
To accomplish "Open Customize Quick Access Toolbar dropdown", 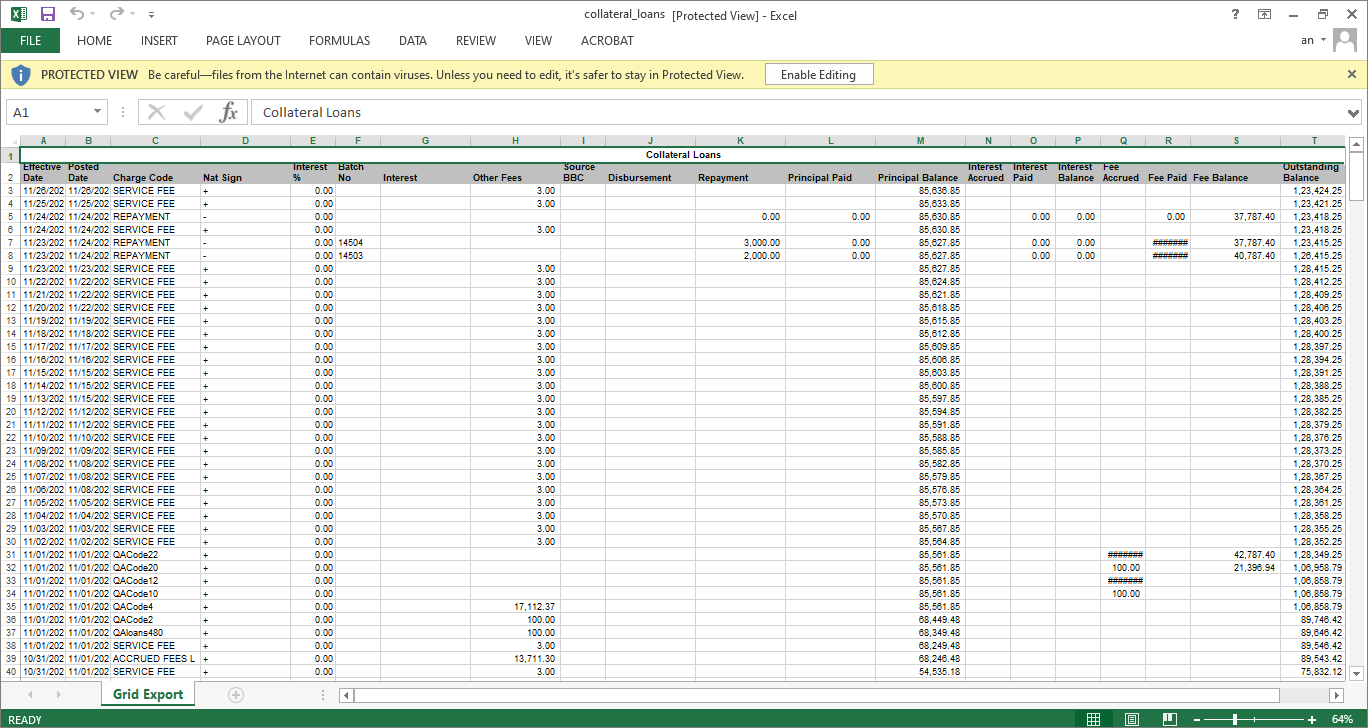I will tap(151, 15).
